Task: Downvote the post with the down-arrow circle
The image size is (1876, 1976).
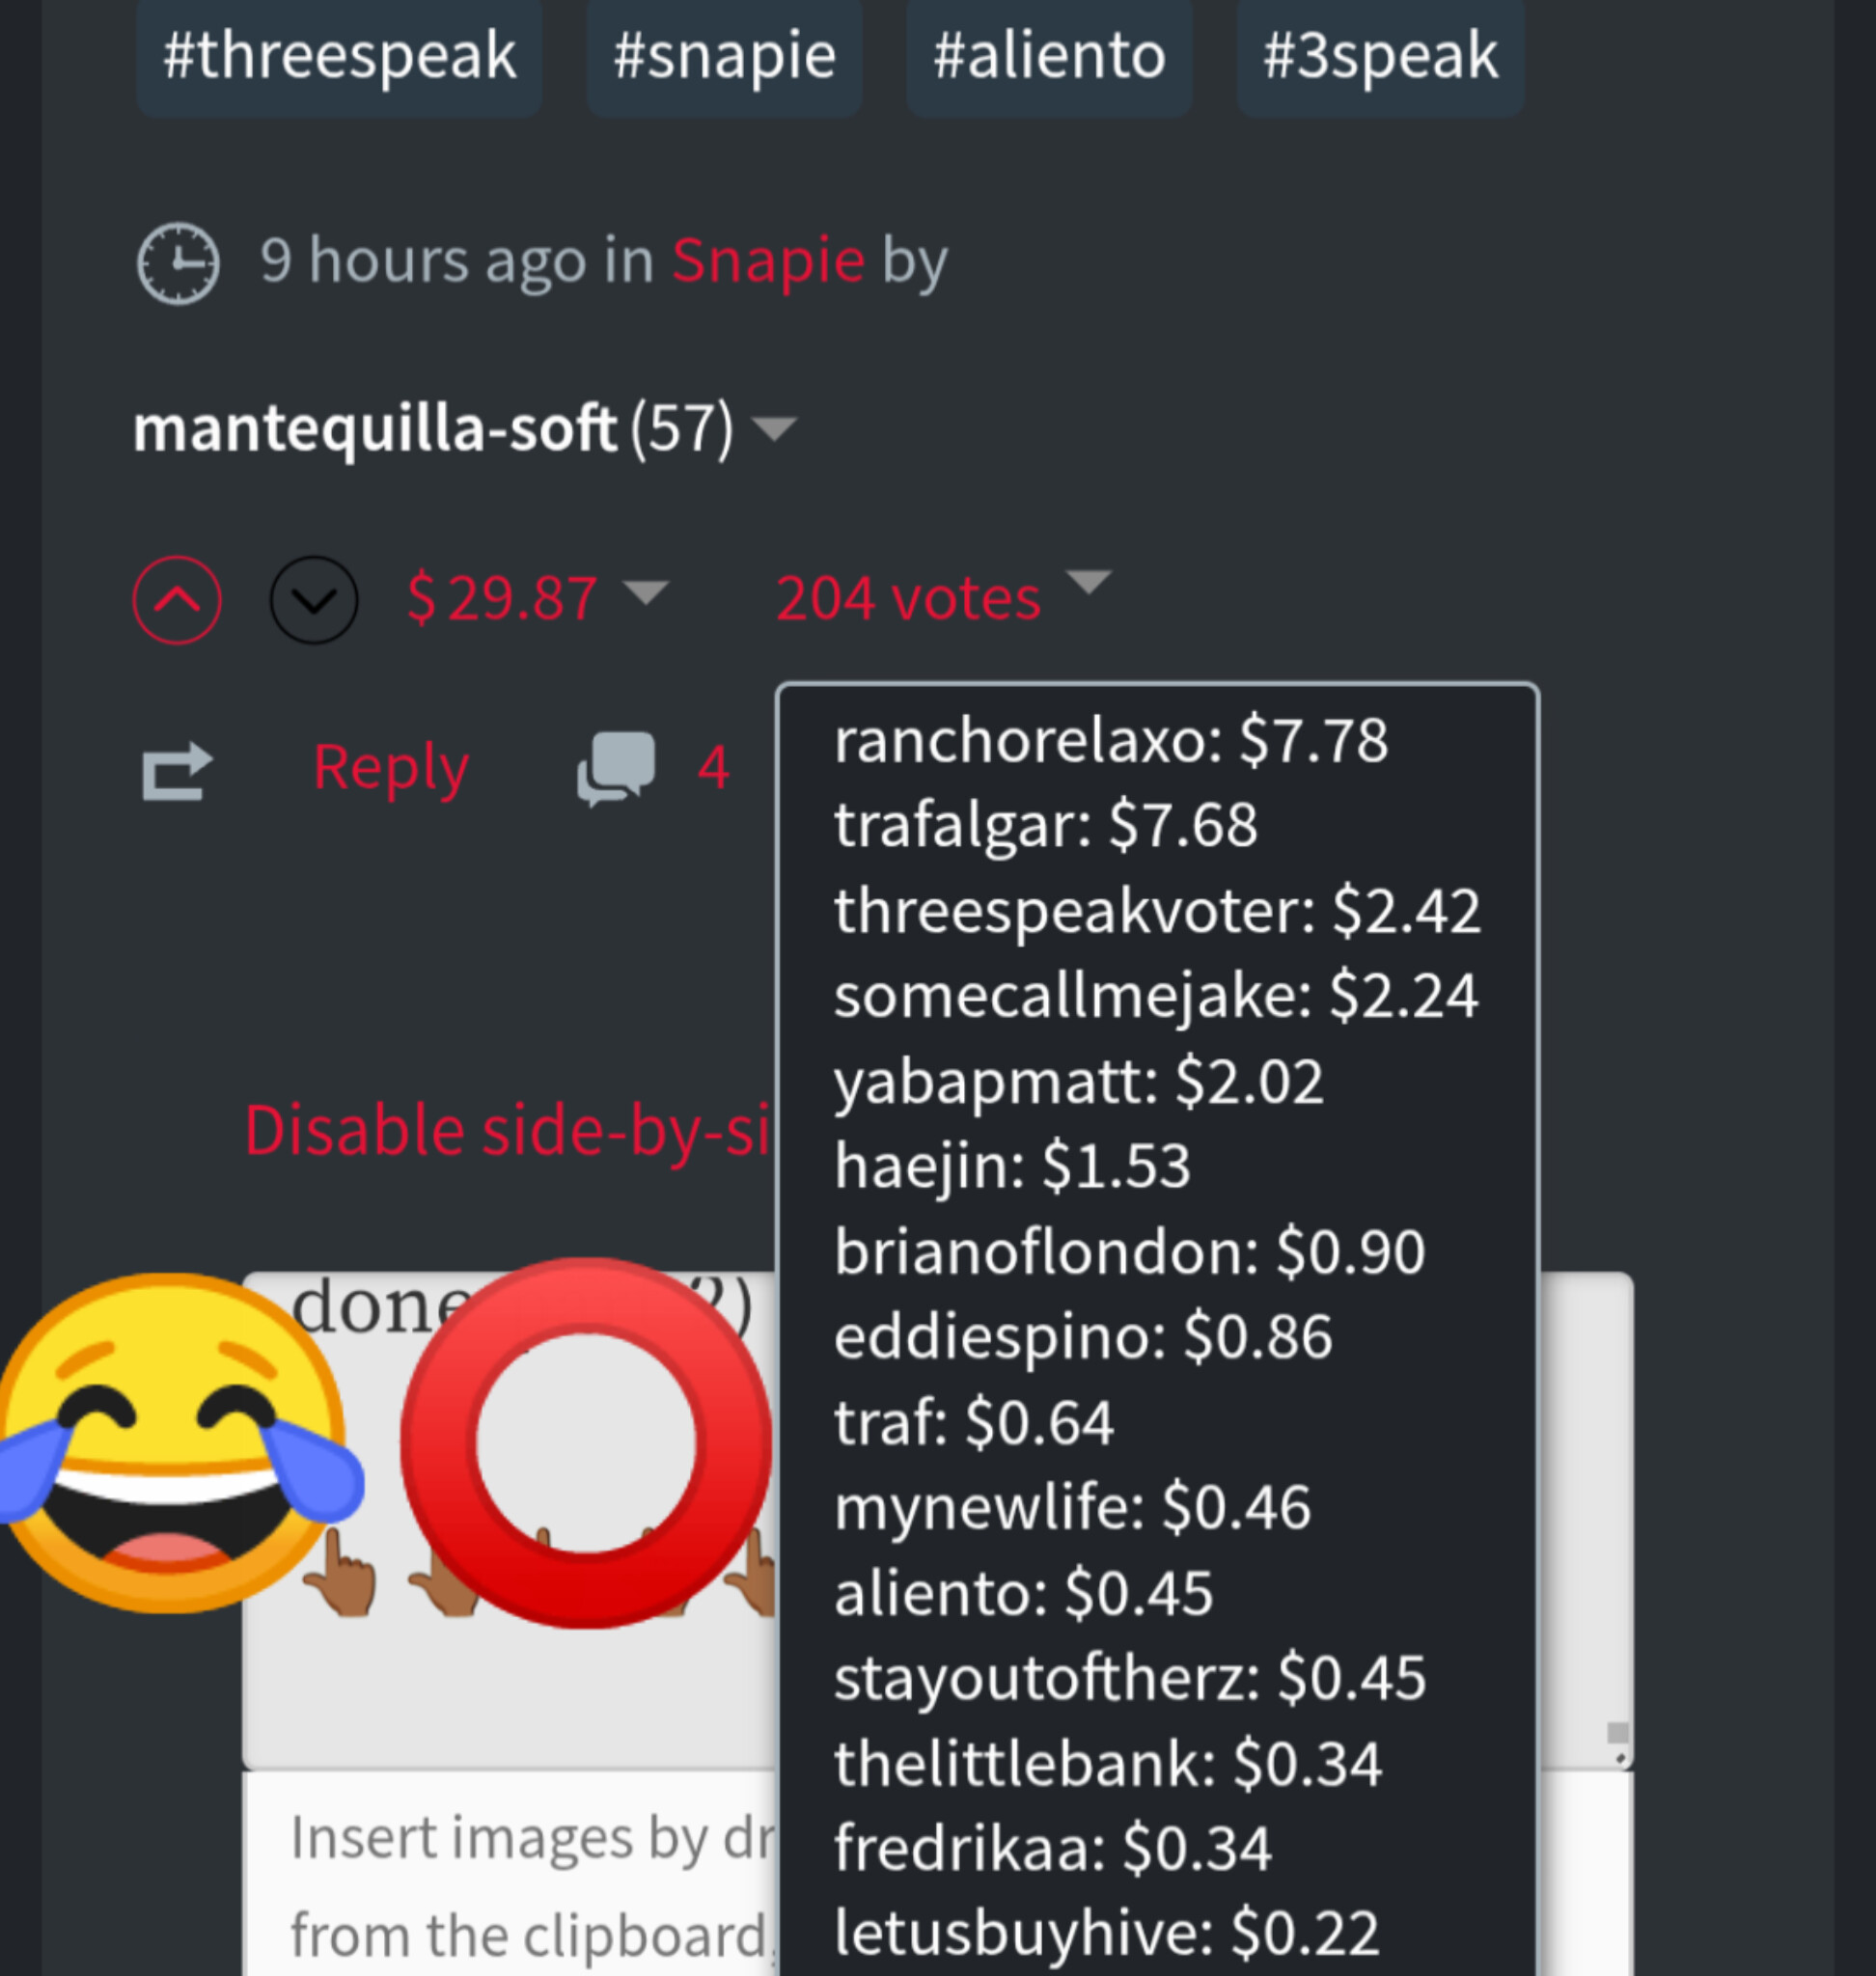Action: [x=314, y=600]
